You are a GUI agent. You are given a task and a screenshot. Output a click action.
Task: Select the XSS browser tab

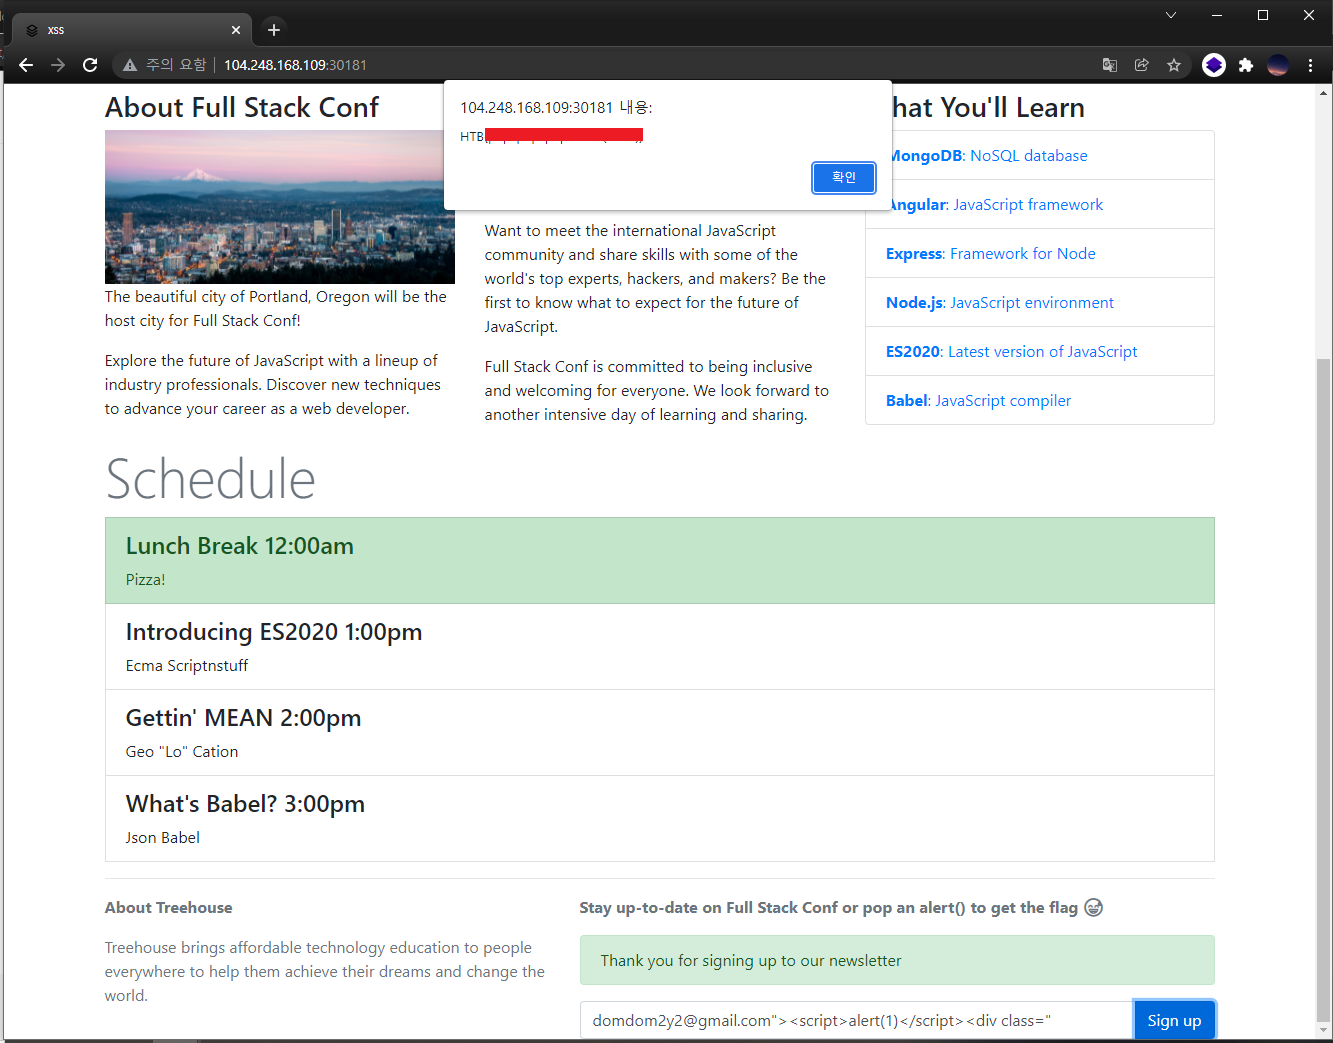[x=132, y=30]
